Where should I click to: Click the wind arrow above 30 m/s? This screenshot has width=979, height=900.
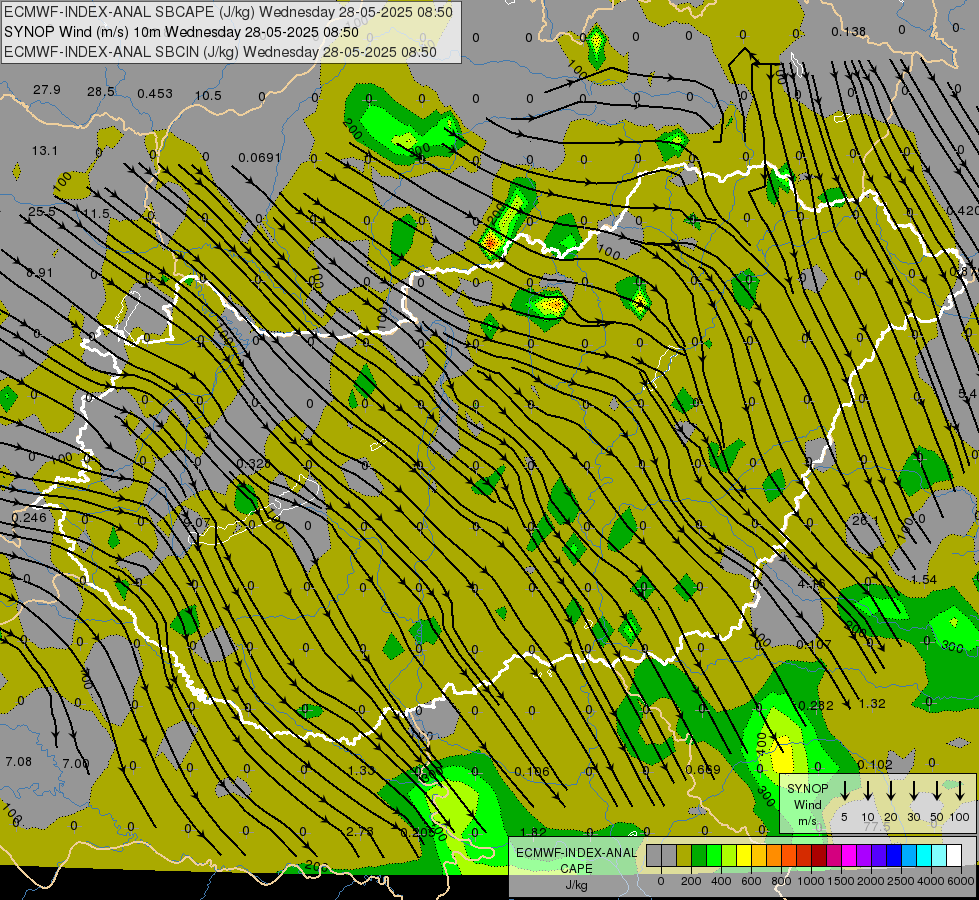(913, 790)
